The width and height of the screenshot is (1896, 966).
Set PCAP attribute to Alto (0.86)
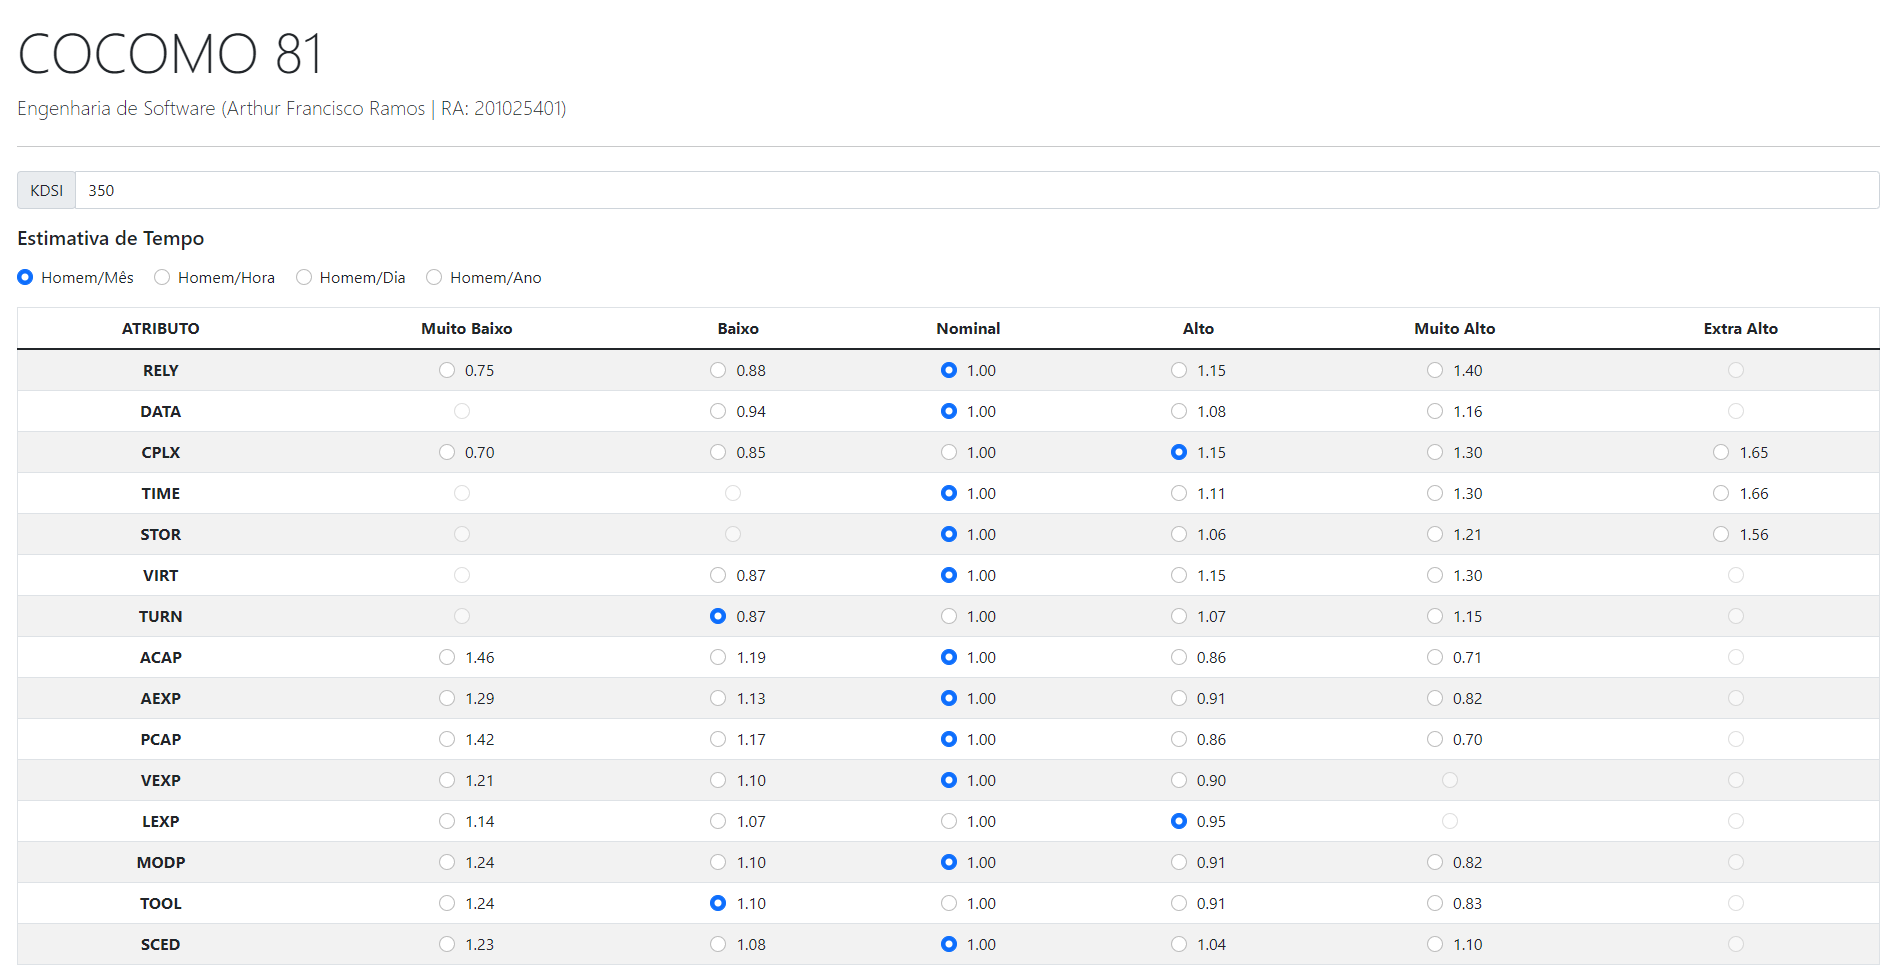1178,739
